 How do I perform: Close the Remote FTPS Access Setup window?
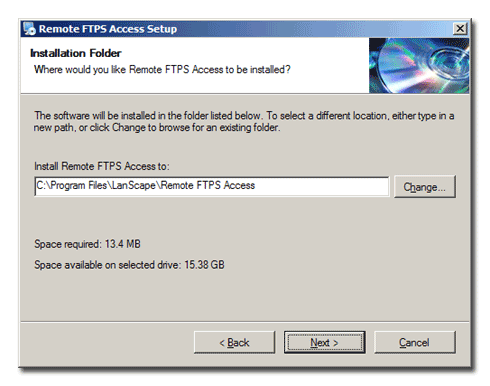pyautogui.click(x=460, y=29)
